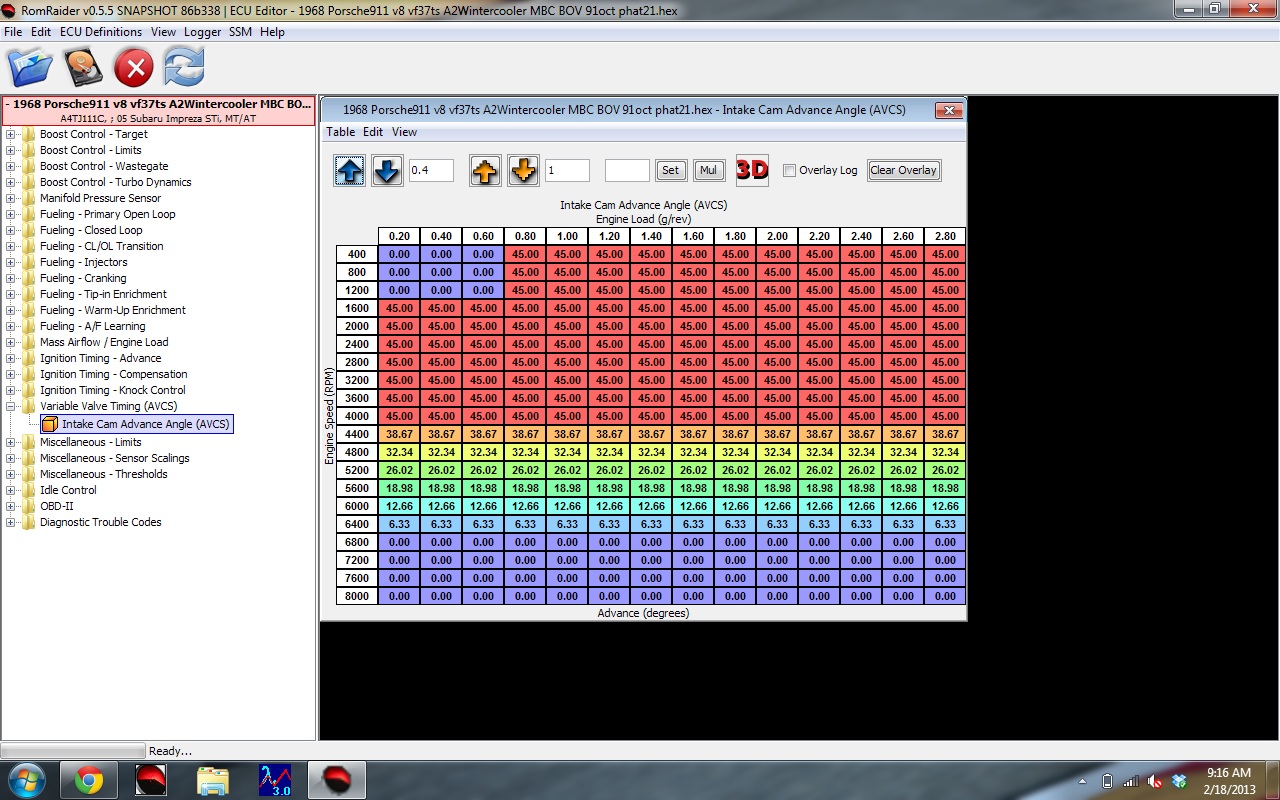Viewport: 1280px width, 800px height.
Task: Expand Boost Control - Target folder
Action: (x=11, y=134)
